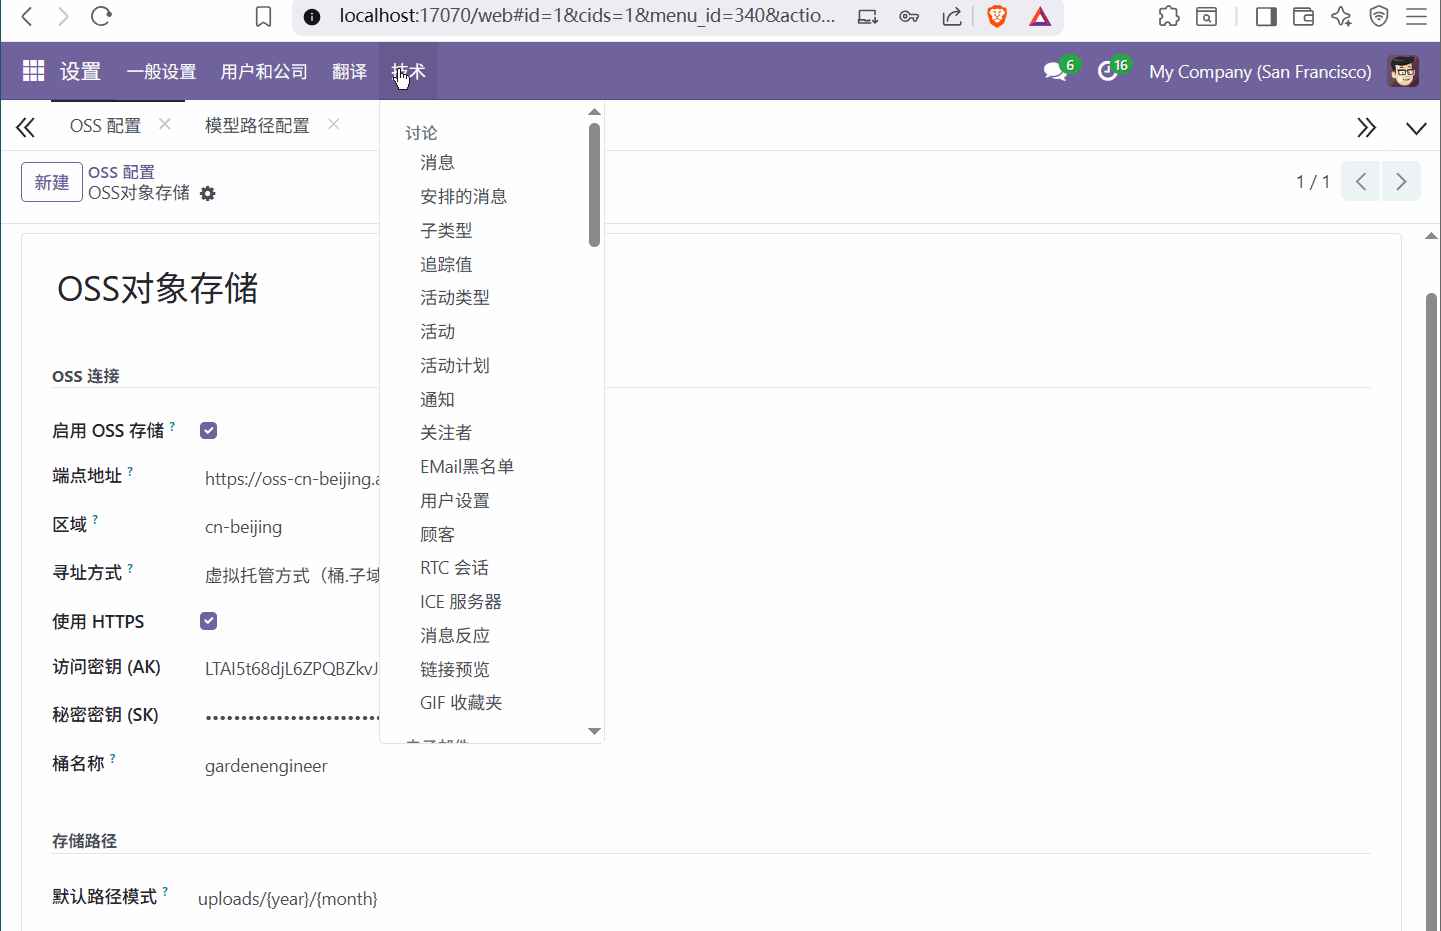Open Brave VPN shield icon
Viewport: 1441px width, 931px height.
pyautogui.click(x=1379, y=16)
